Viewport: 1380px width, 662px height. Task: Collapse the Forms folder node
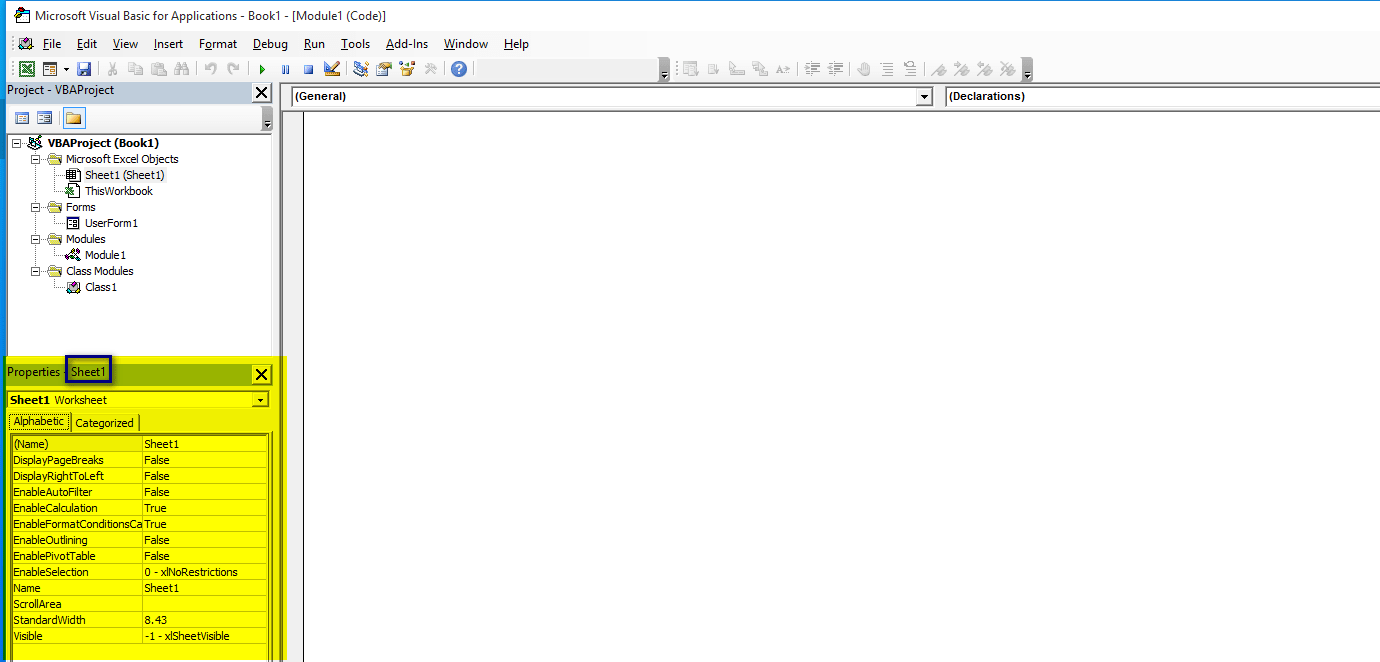point(36,207)
